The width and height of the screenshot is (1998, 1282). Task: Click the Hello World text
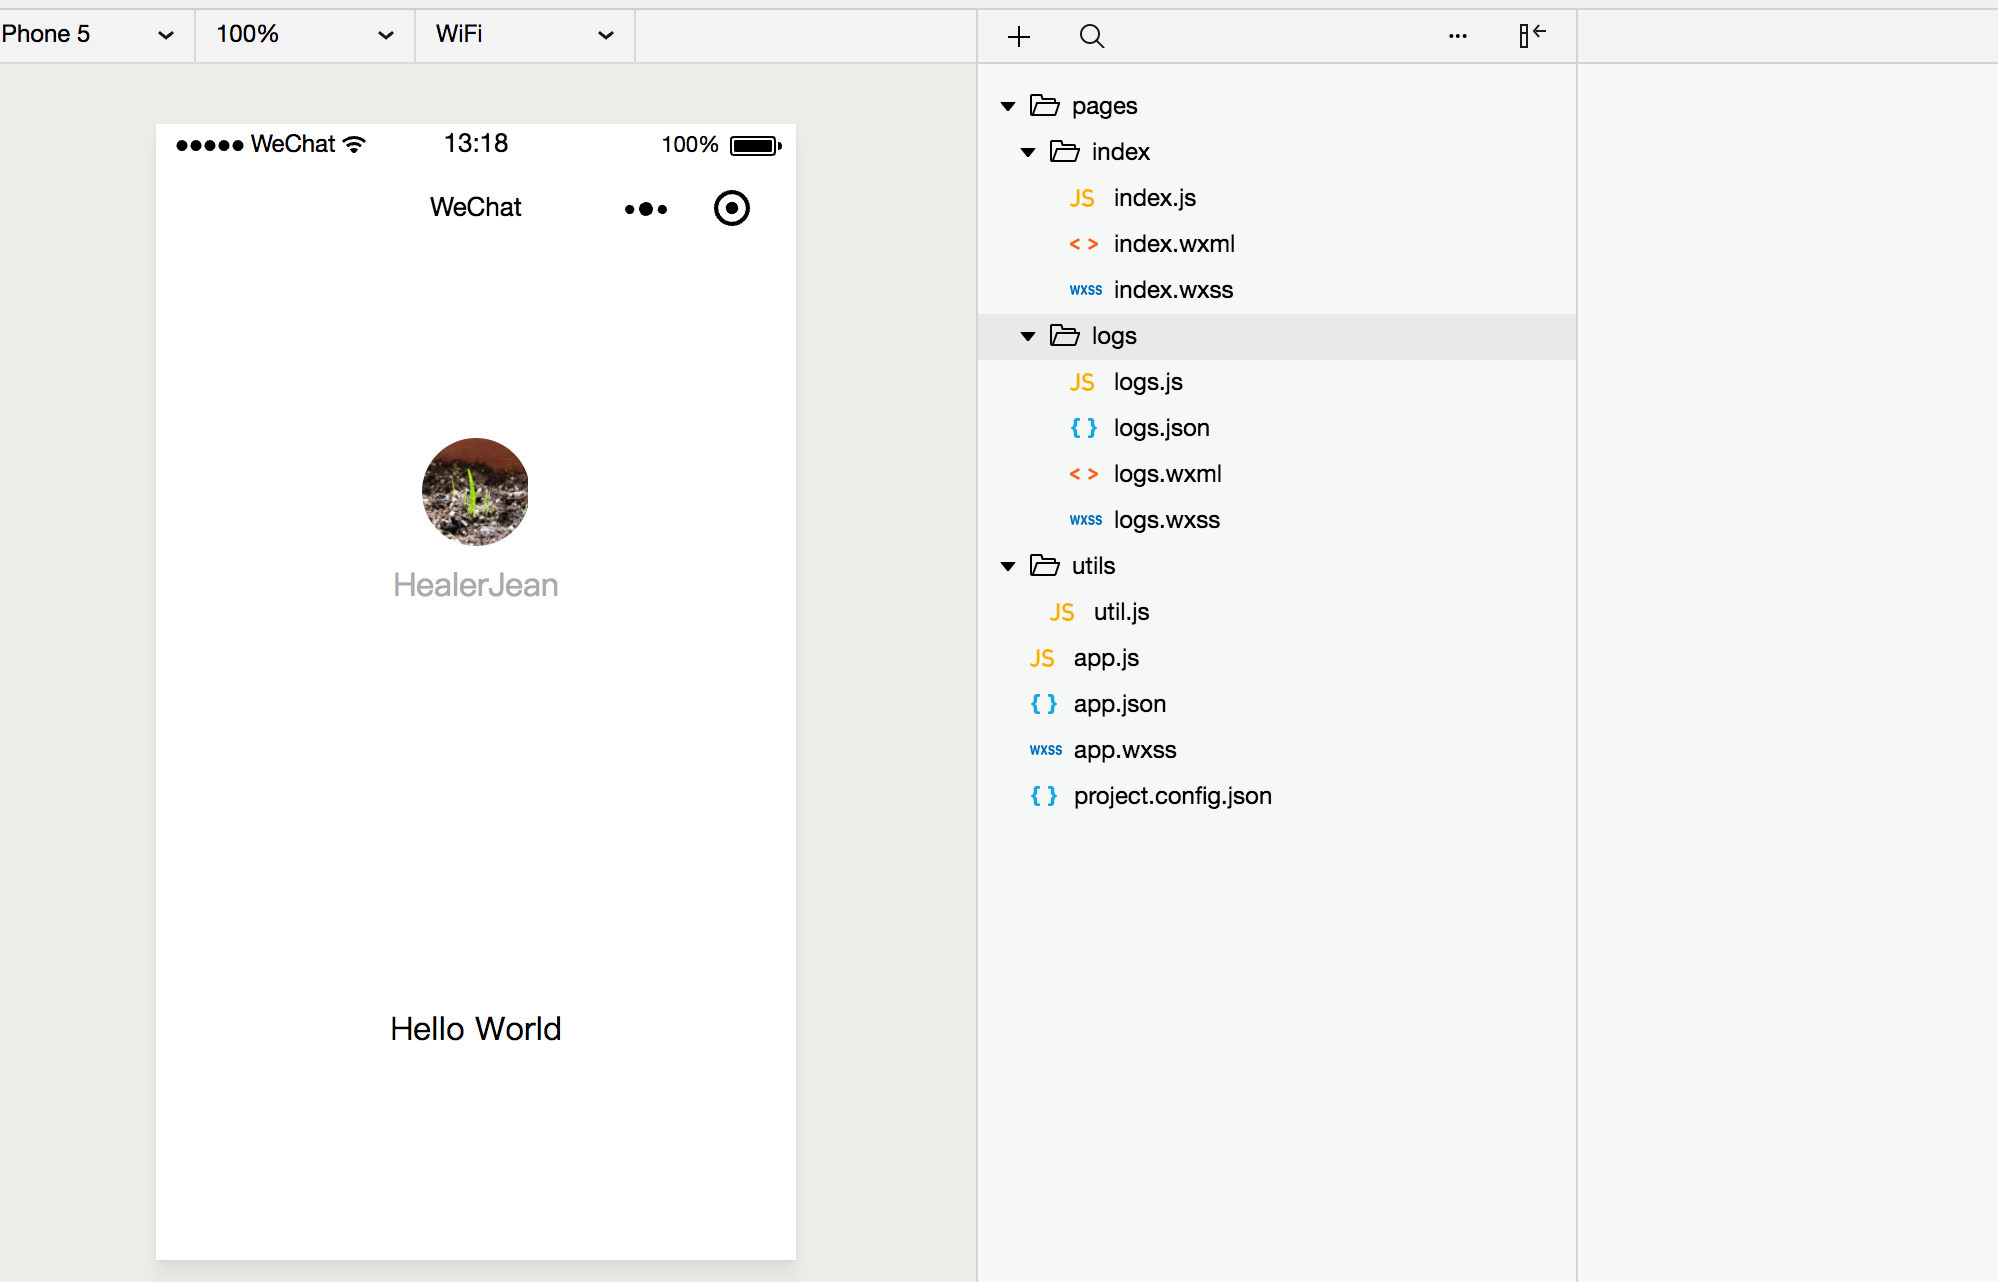point(475,1029)
